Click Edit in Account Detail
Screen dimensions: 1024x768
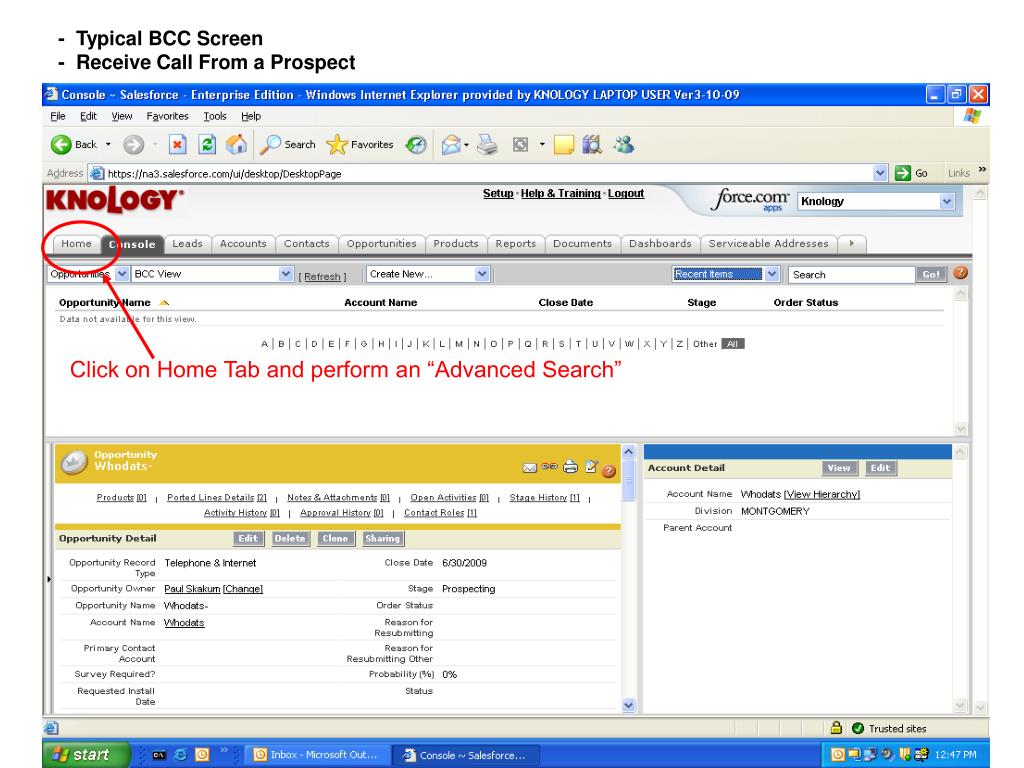coord(880,468)
